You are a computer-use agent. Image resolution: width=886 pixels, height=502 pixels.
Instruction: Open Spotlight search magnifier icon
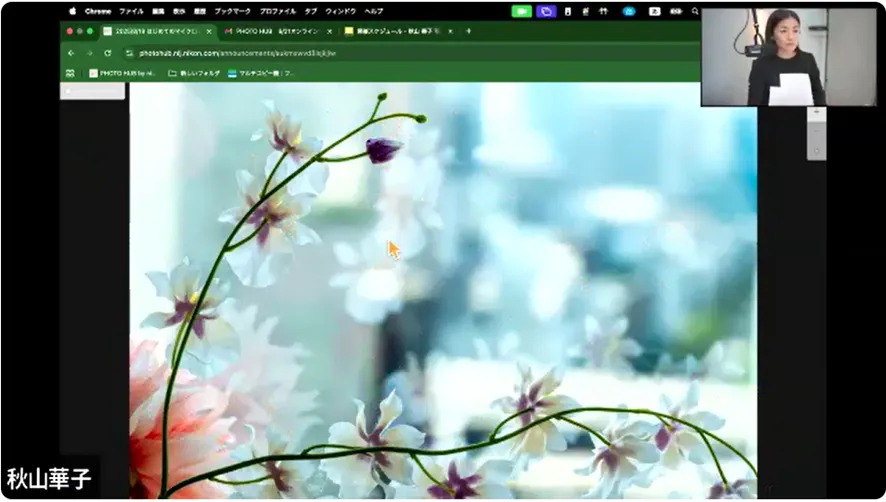(695, 11)
